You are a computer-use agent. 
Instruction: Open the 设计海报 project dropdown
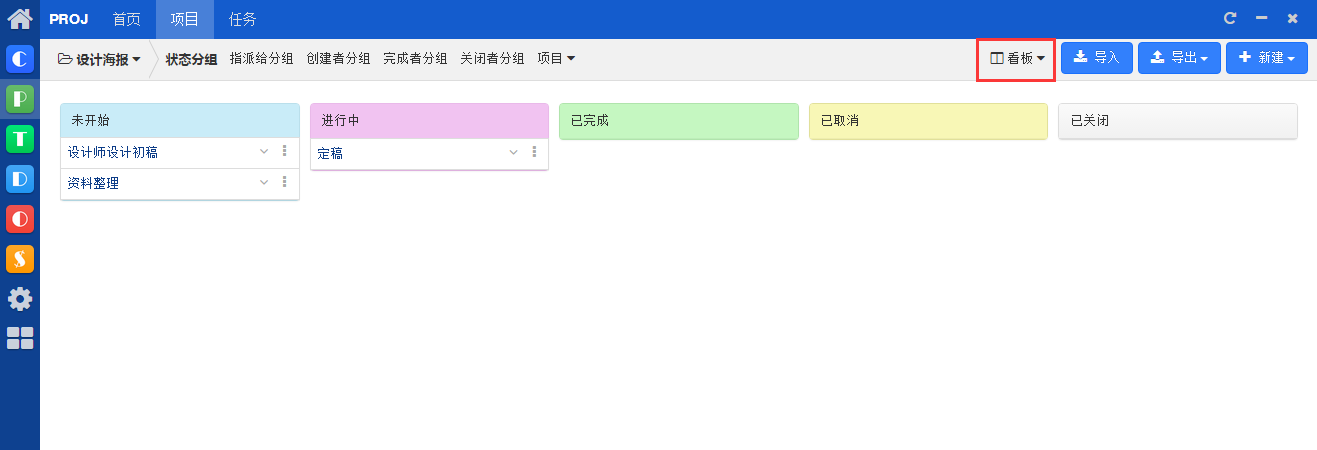99,59
